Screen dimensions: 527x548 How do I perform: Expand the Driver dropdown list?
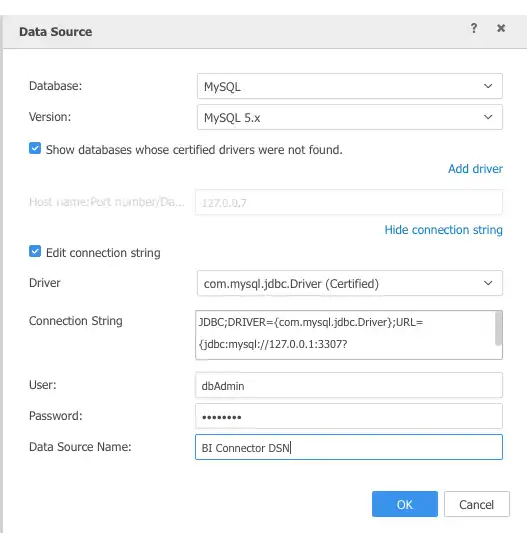(x=349, y=283)
